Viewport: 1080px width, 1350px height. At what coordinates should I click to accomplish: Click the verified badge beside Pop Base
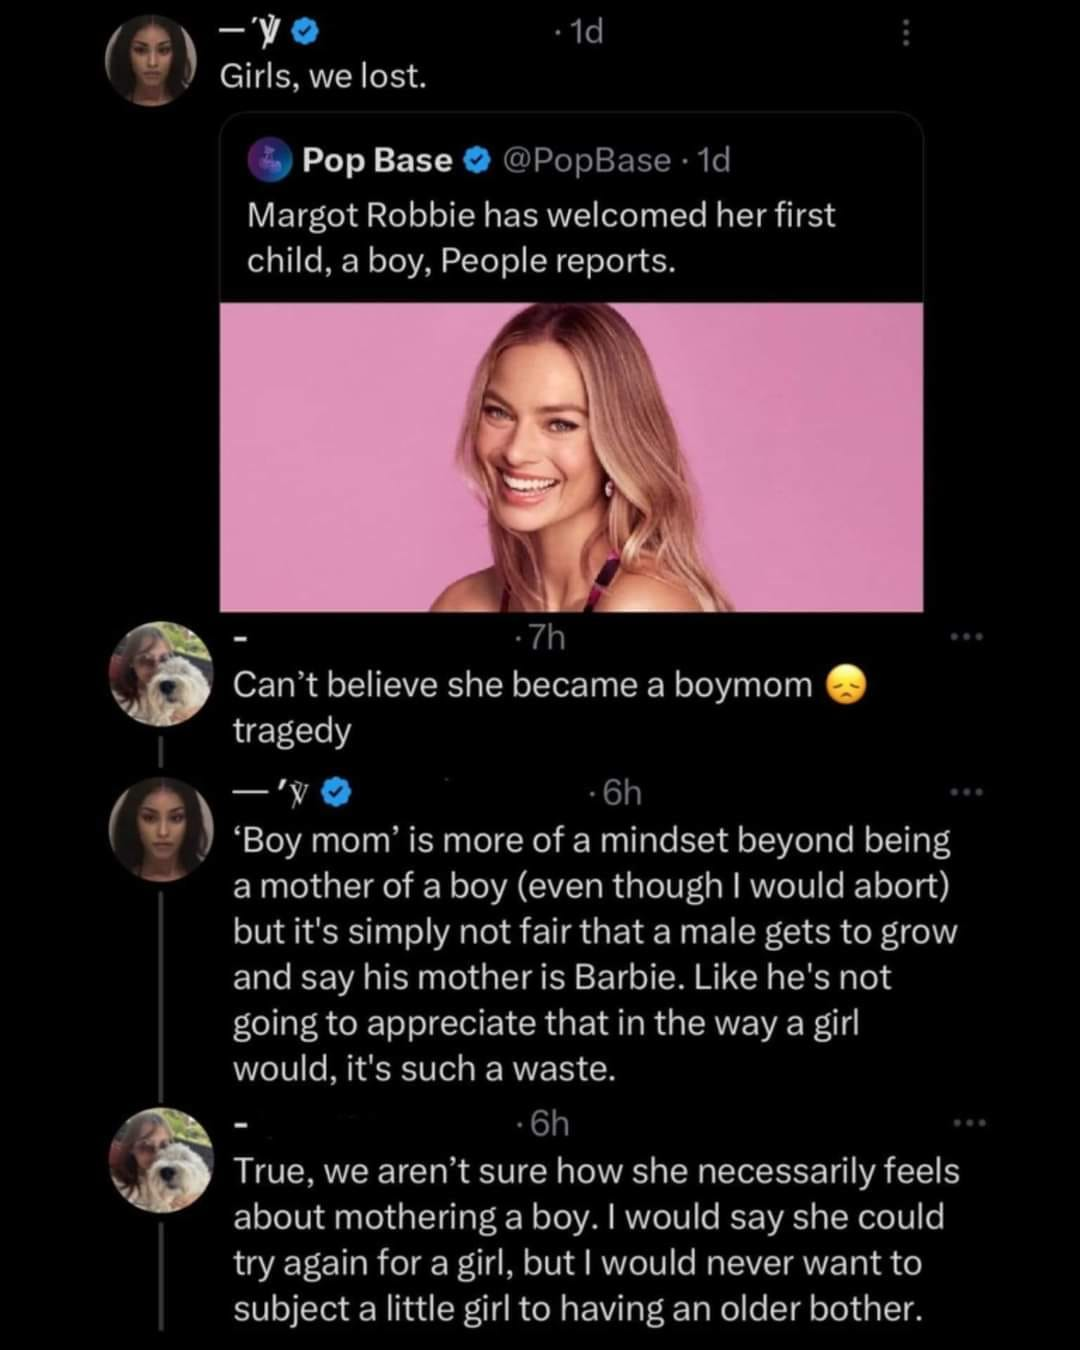tap(477, 160)
